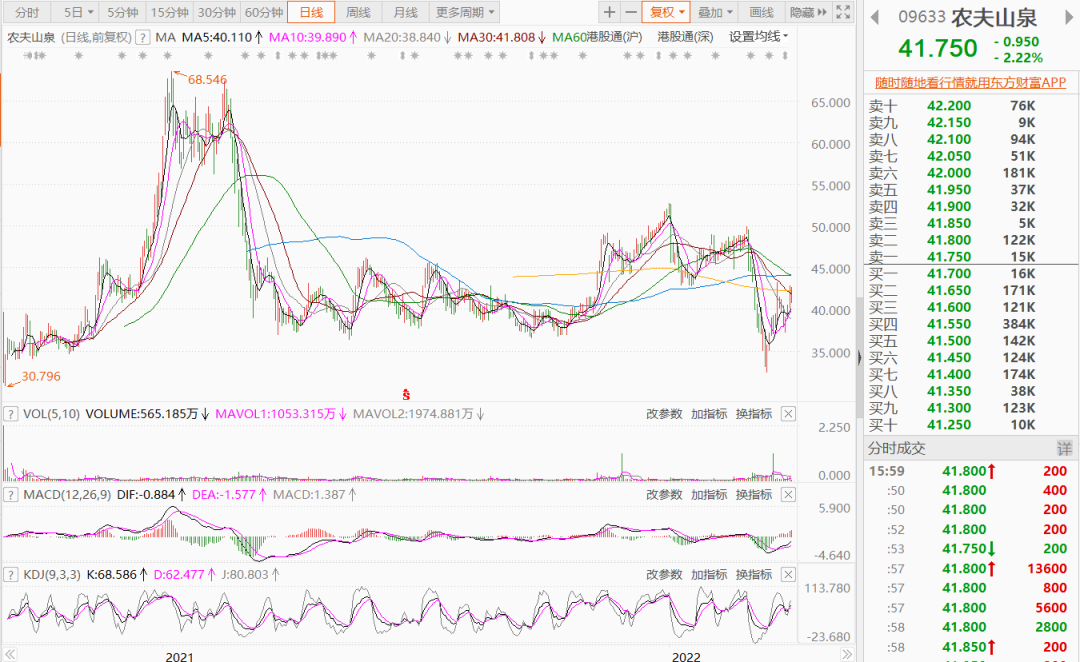Image resolution: width=1080 pixels, height=662 pixels.
Task: Toggle 隐藏 panel hide button
Action: (808, 12)
